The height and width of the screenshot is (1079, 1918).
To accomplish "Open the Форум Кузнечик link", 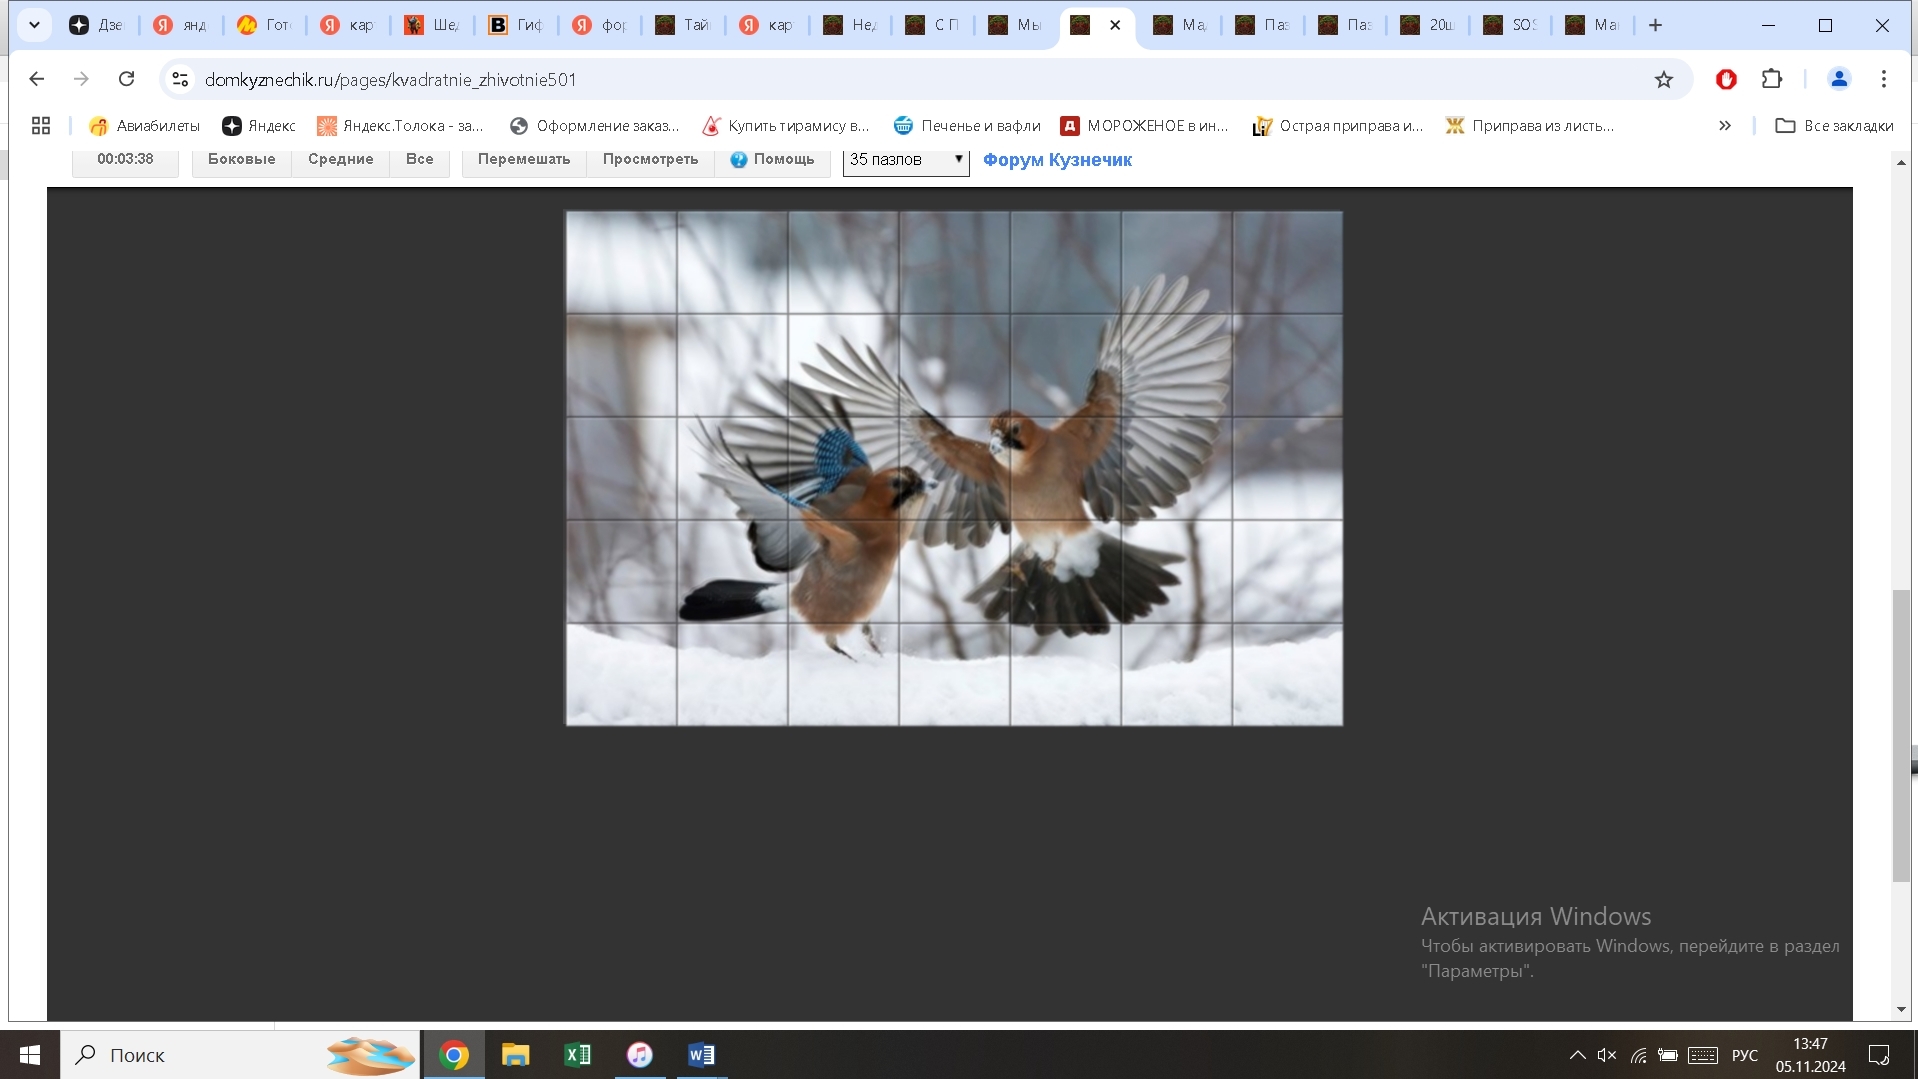I will [1057, 160].
